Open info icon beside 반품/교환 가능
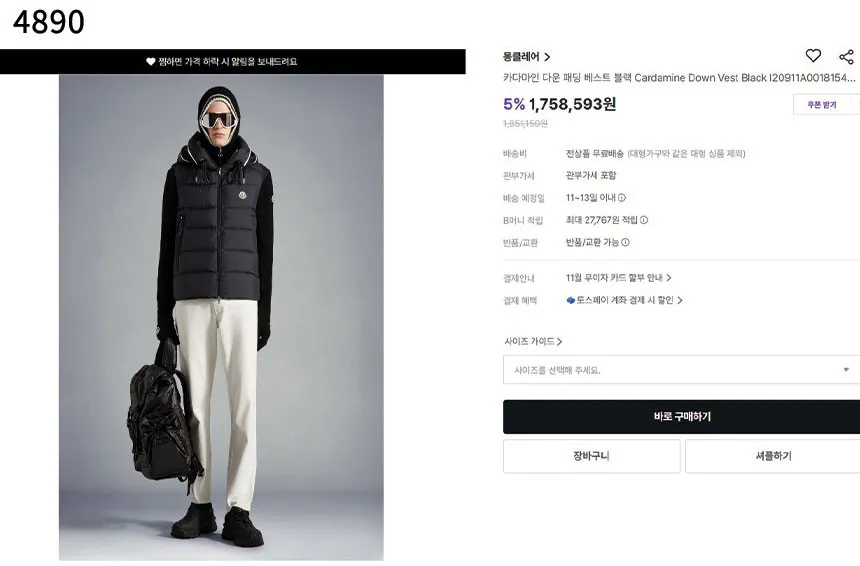The width and height of the screenshot is (860, 566). [625, 242]
